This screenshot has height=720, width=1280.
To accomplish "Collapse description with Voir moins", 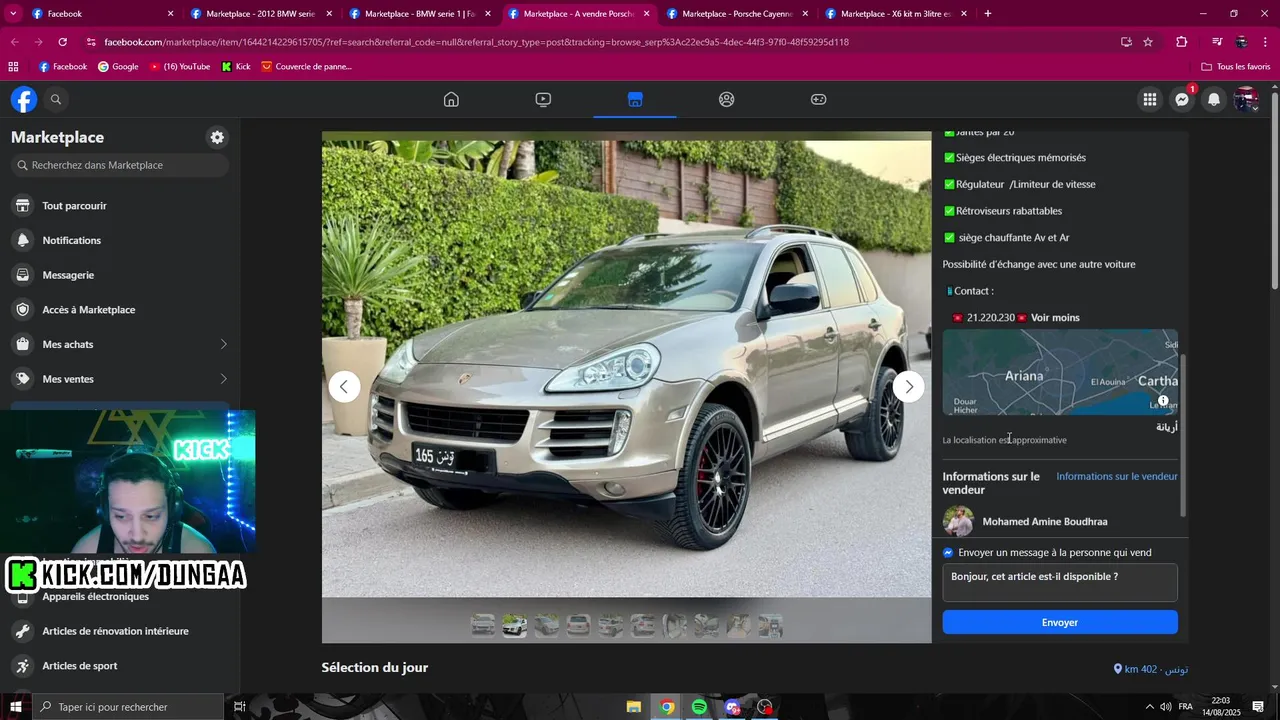I will click(x=1055, y=317).
